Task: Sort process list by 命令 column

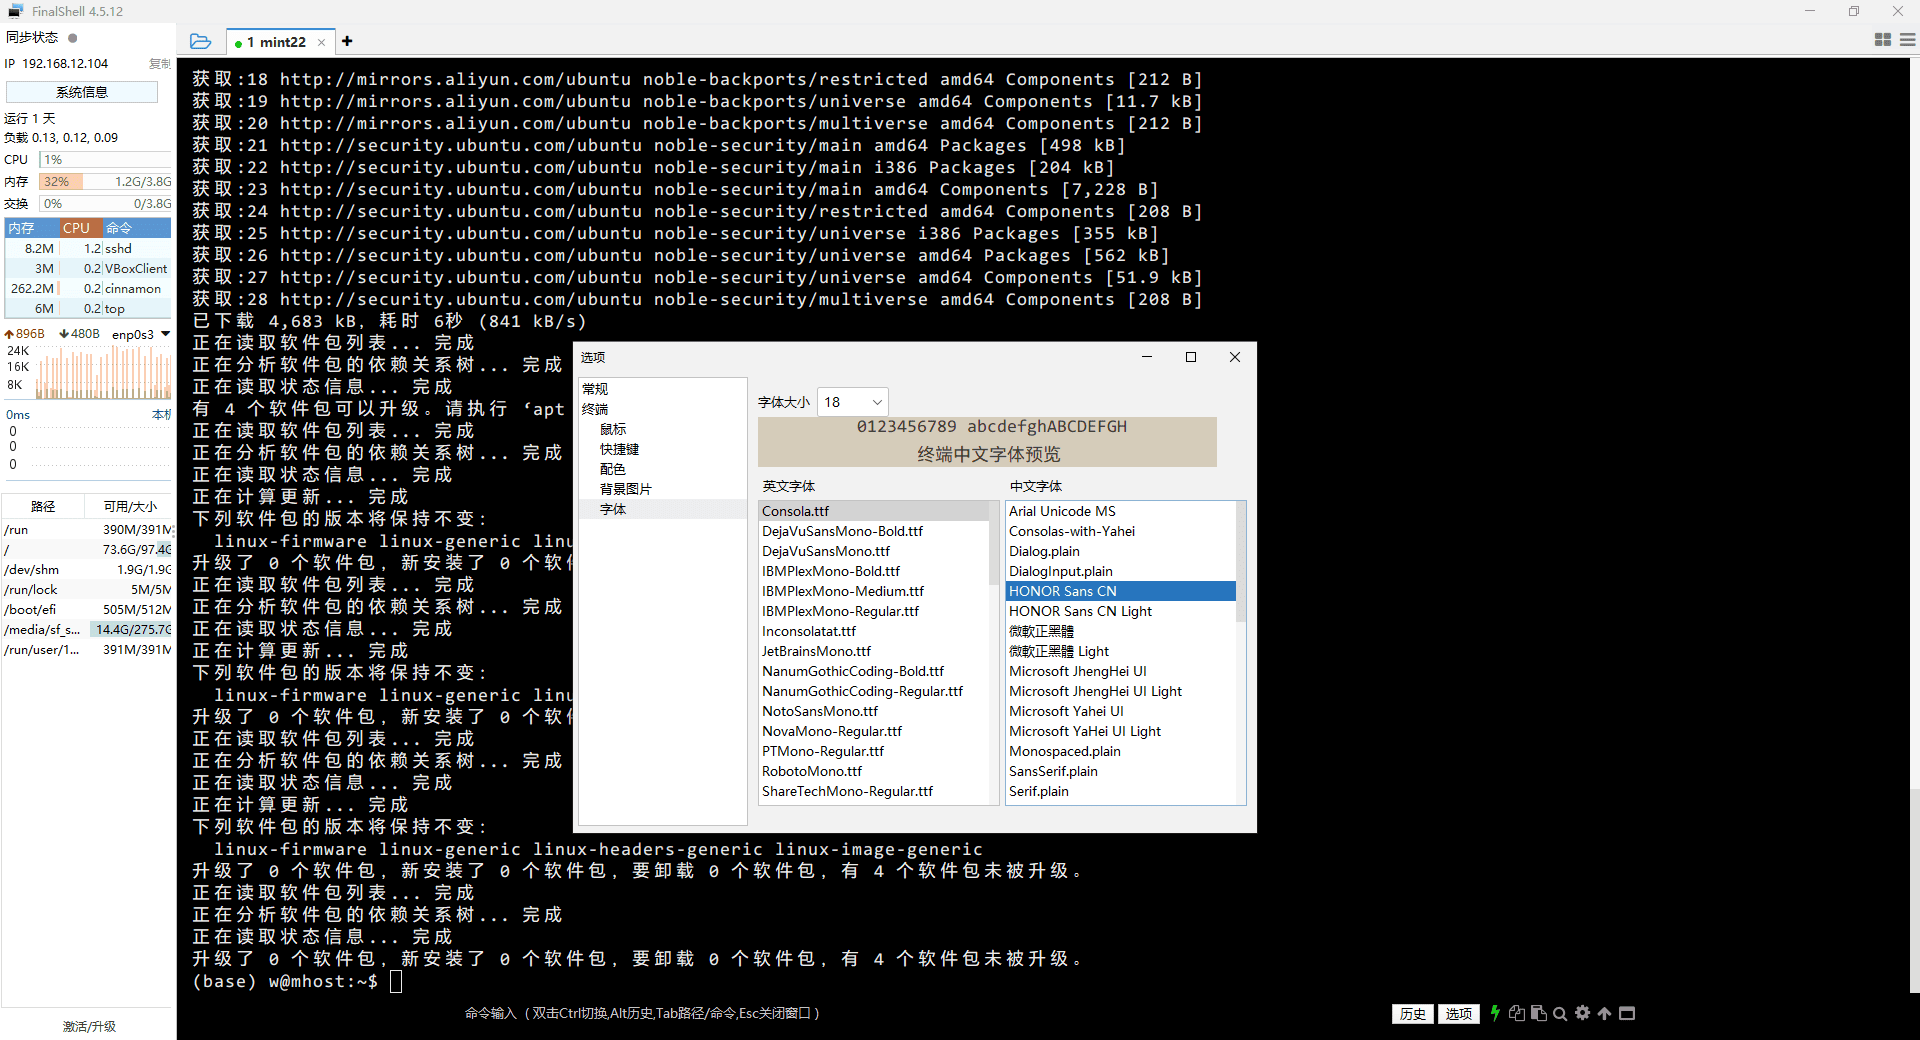Action: 137,228
